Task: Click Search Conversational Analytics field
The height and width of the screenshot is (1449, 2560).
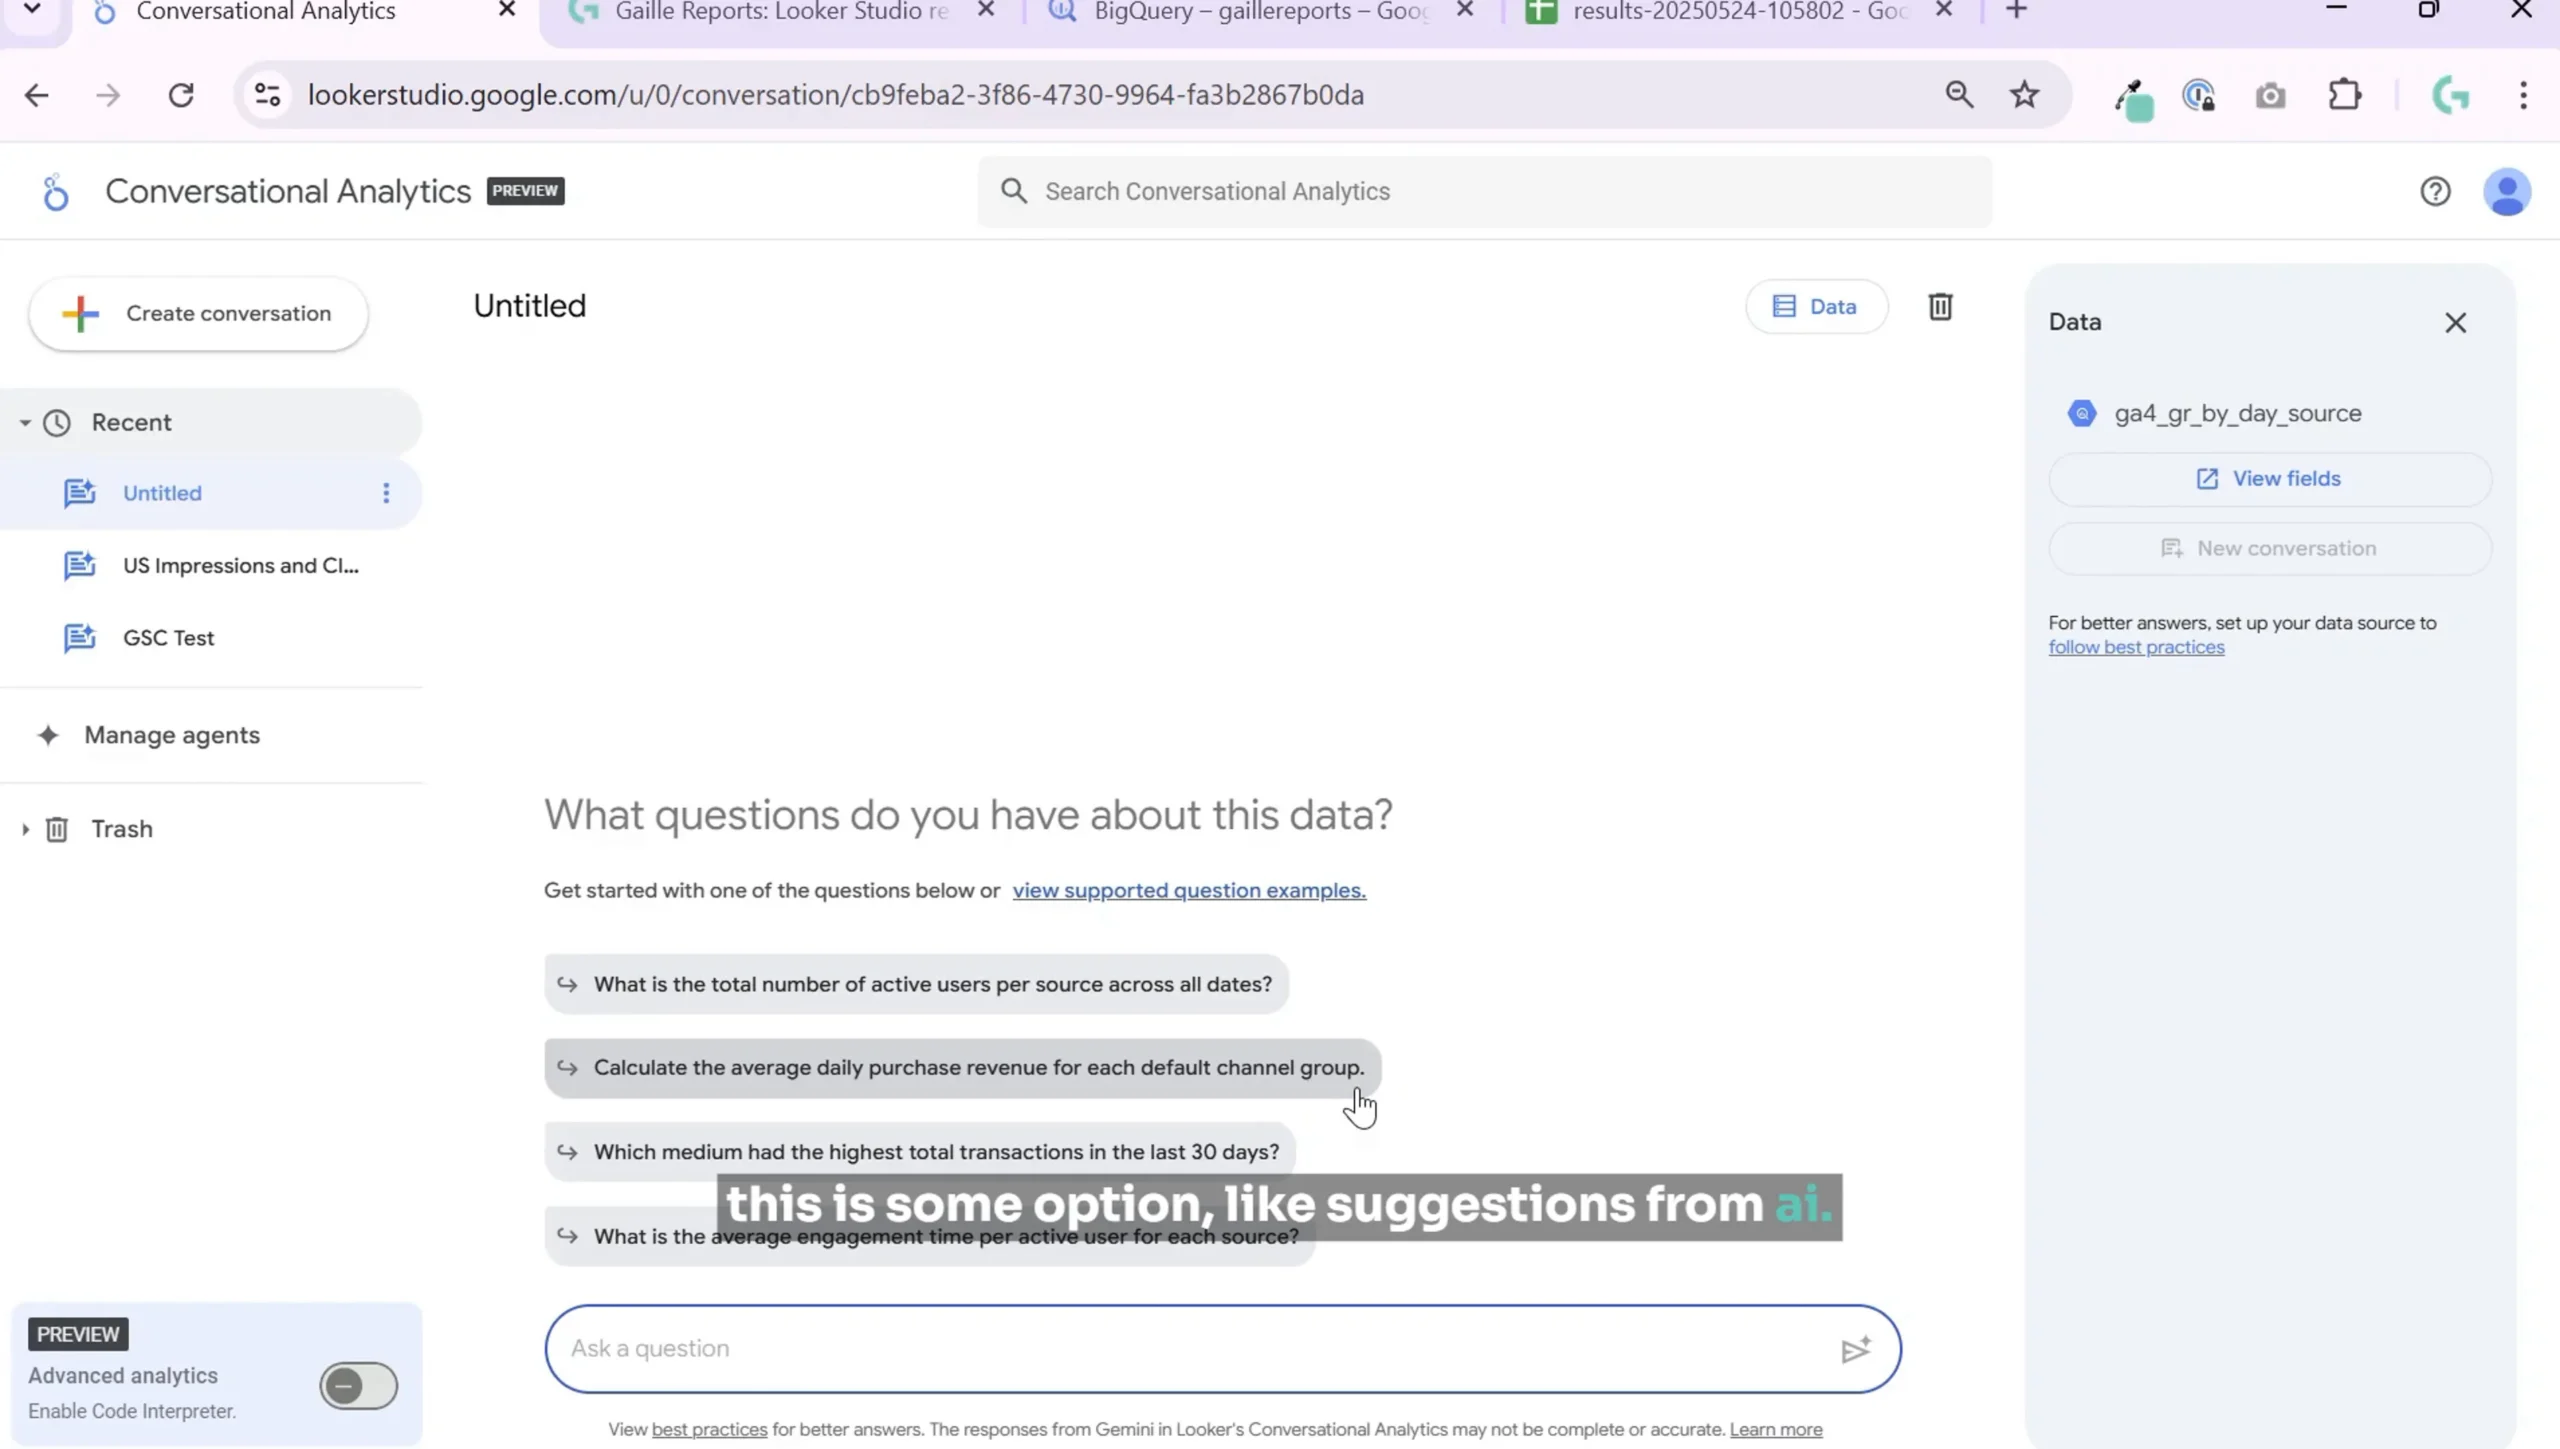Action: click(1484, 192)
